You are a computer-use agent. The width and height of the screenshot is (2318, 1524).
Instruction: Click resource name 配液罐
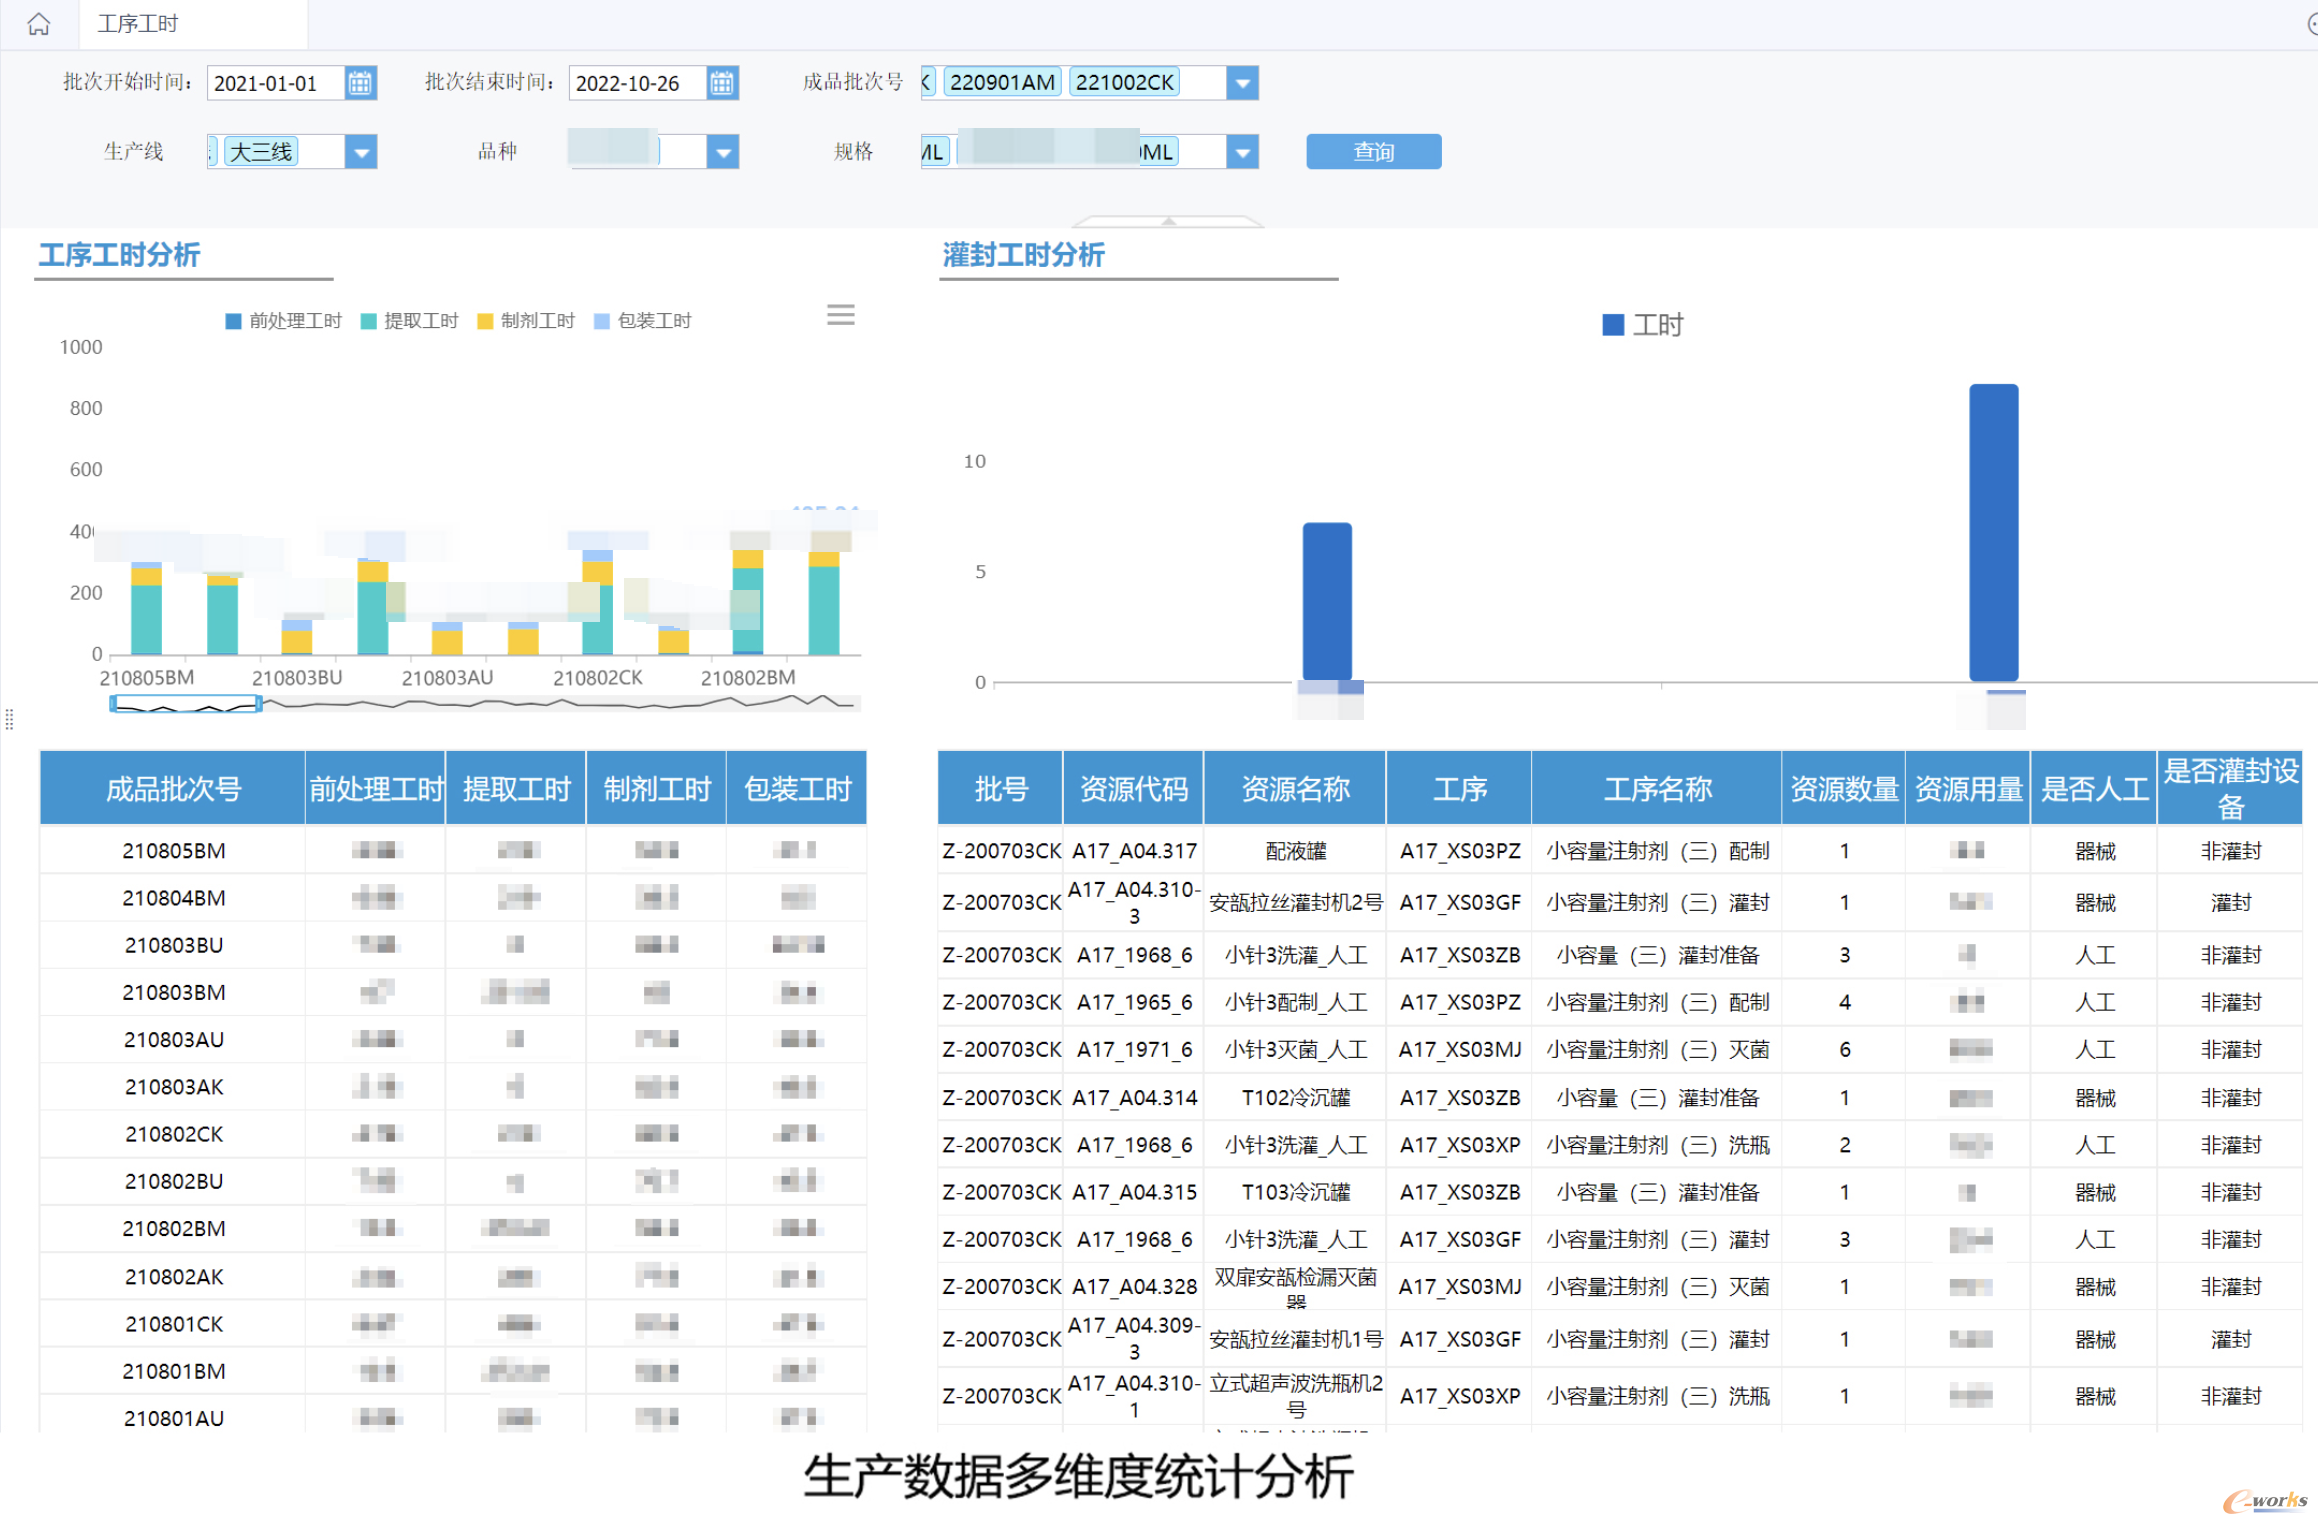(x=1295, y=851)
